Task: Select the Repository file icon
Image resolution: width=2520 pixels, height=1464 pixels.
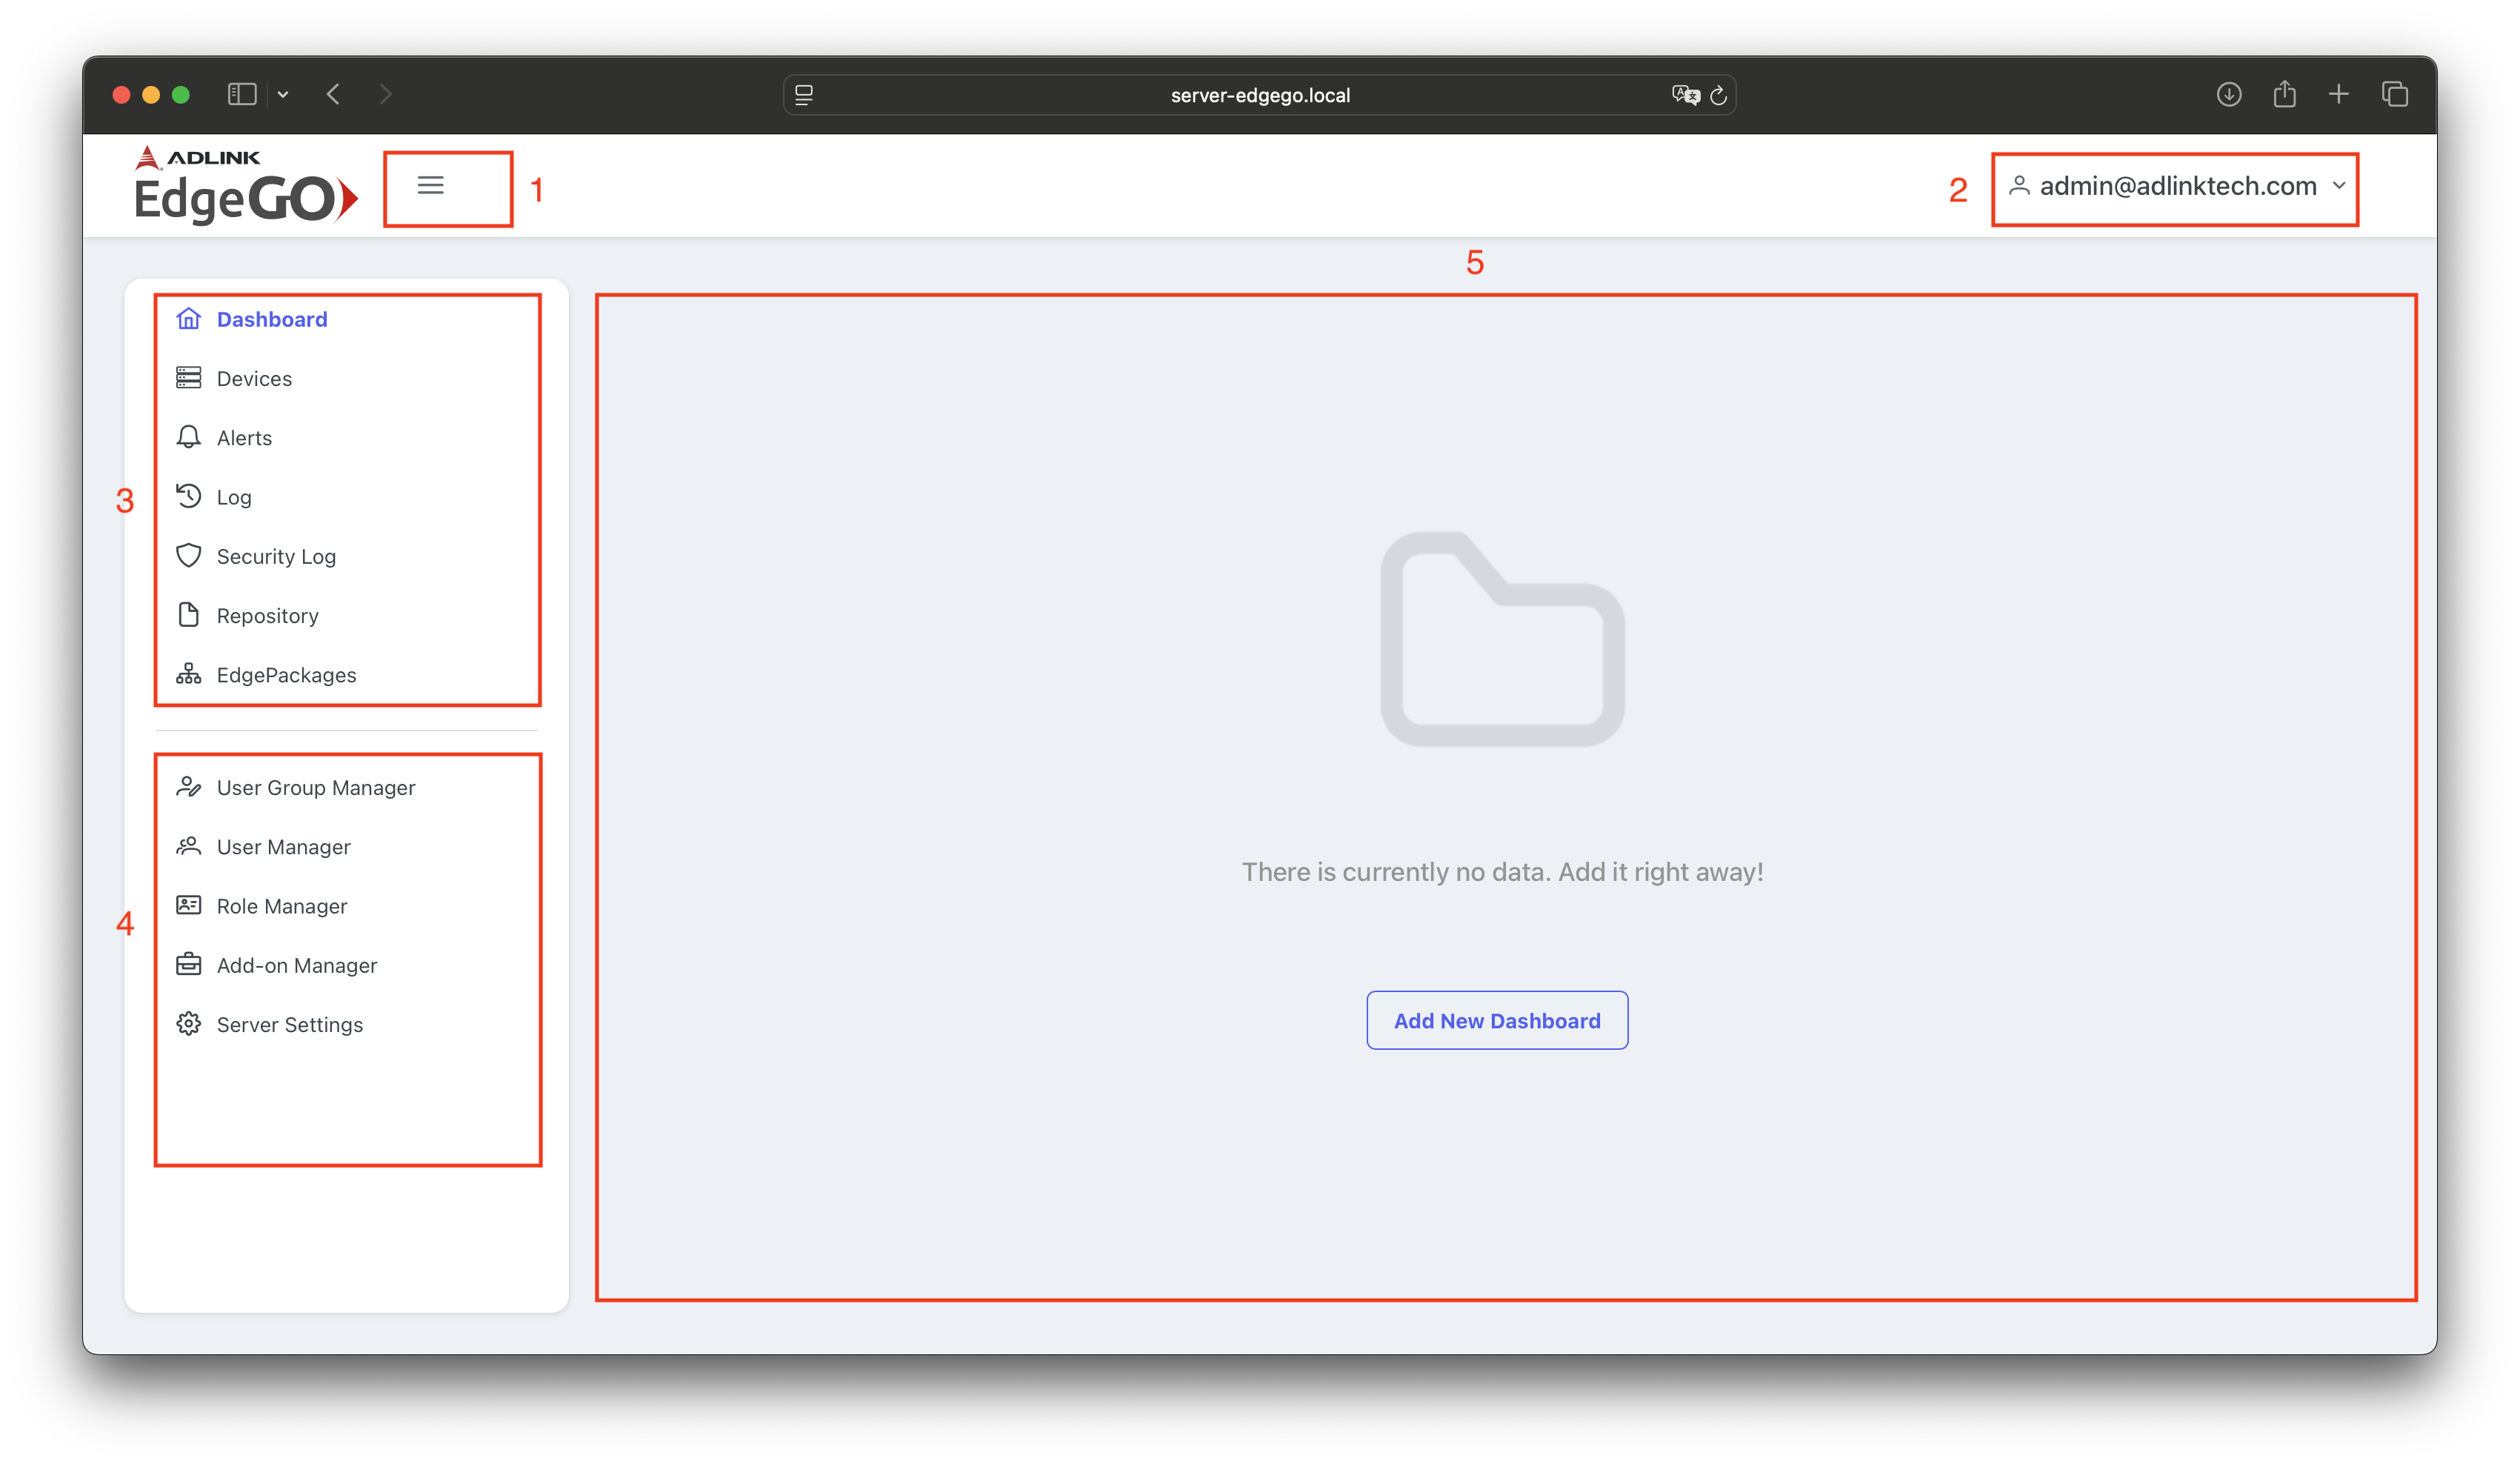Action: click(x=189, y=615)
